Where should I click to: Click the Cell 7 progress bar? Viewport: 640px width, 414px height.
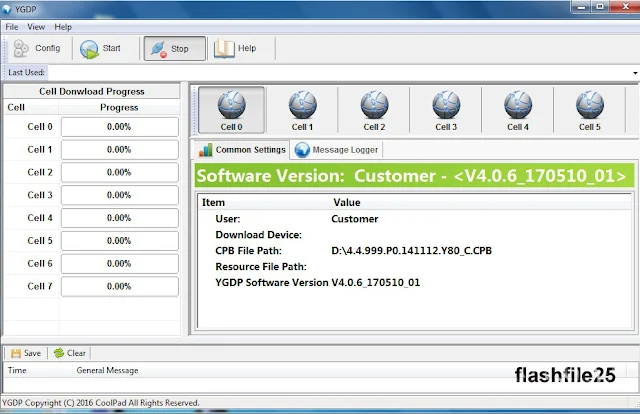[120, 286]
